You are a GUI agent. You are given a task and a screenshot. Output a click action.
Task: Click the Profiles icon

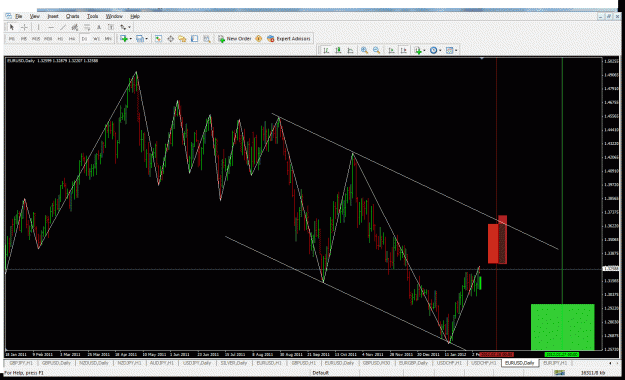coord(140,39)
